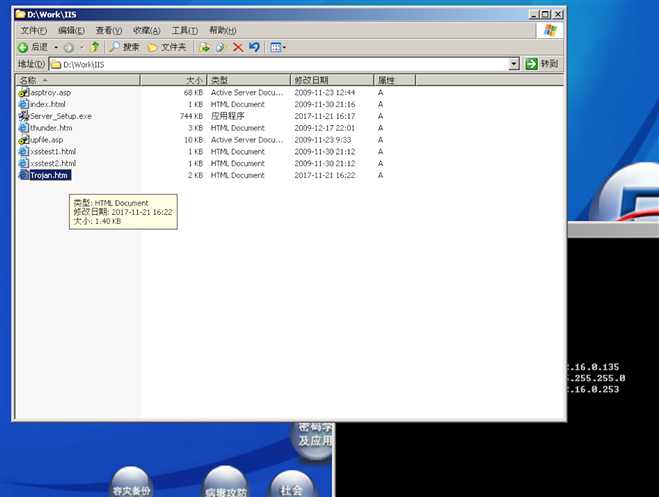Click the 68 KB size of asptroy.asp
The width and height of the screenshot is (659, 497).
coord(193,92)
